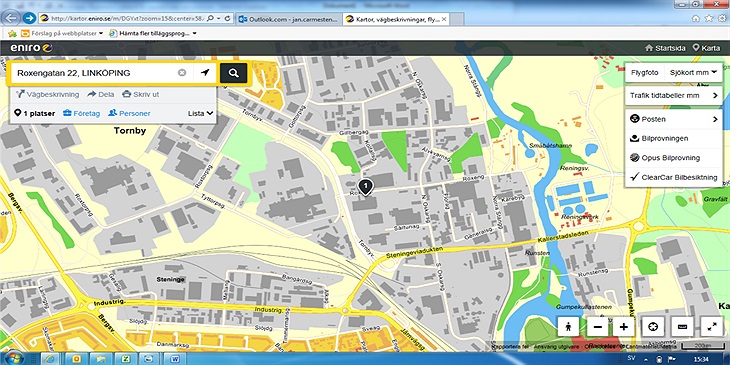Select the ruler measure tool

[683, 327]
